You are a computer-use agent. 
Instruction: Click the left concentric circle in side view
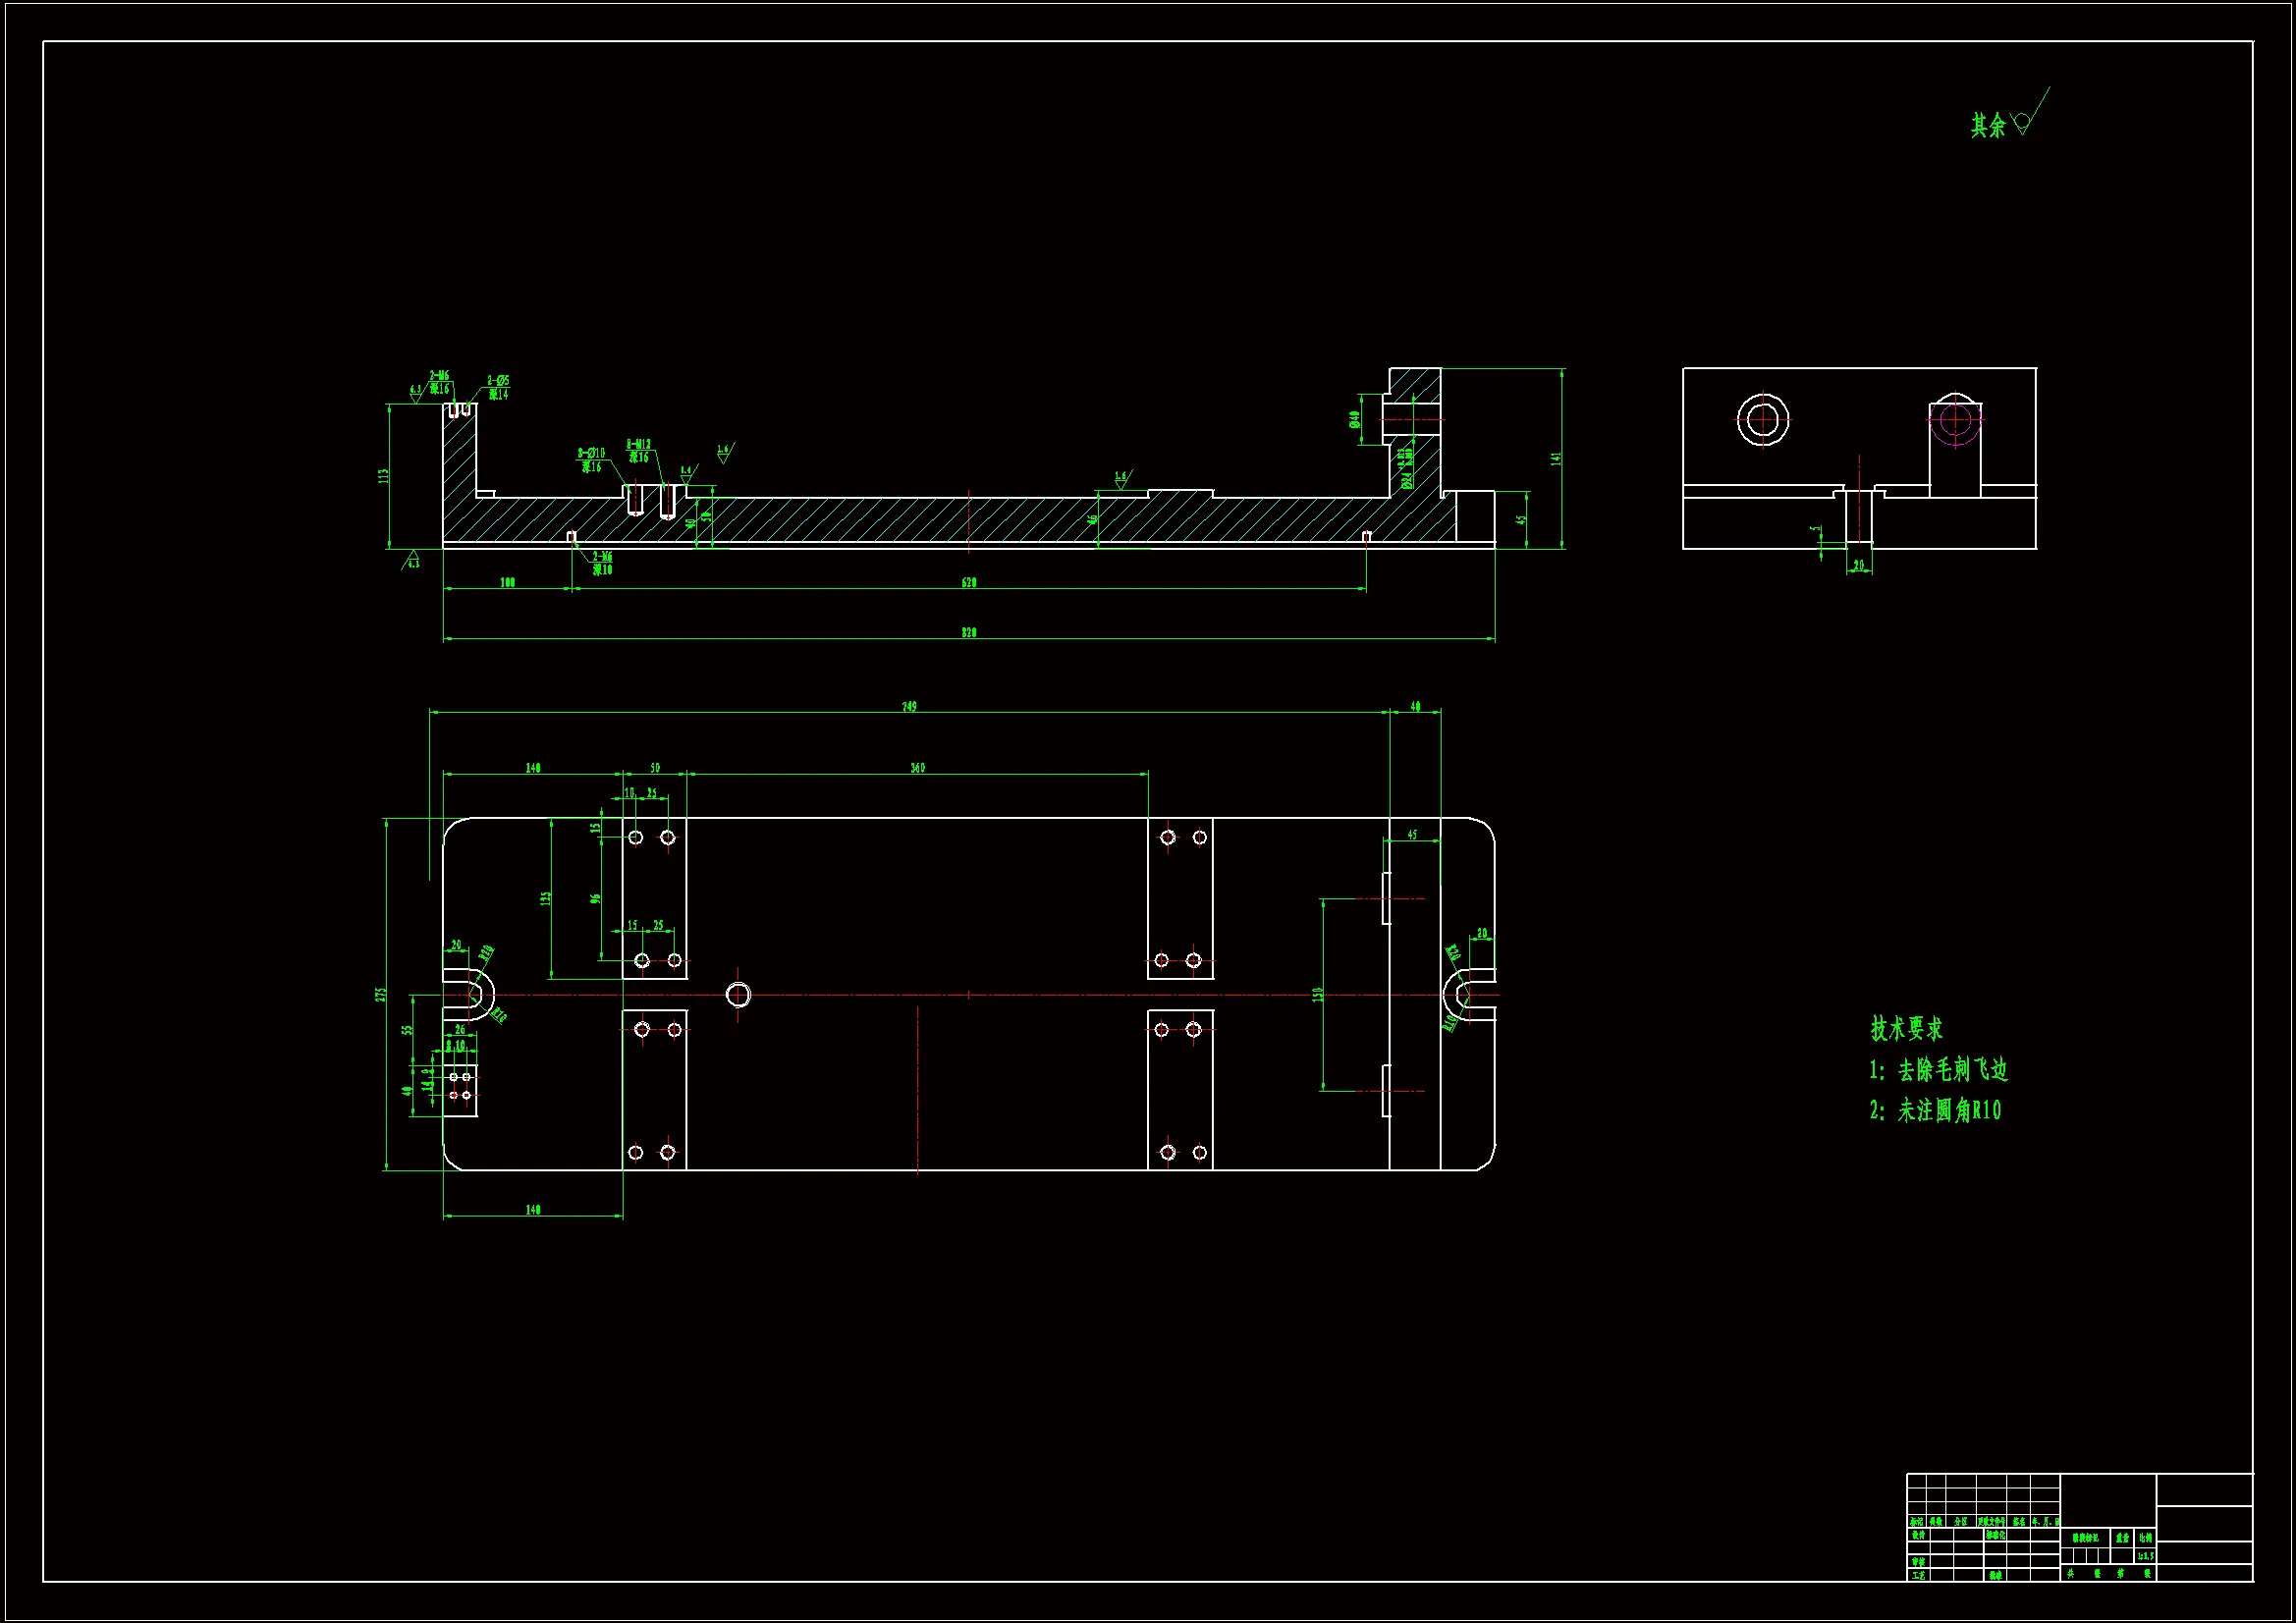coord(1762,419)
